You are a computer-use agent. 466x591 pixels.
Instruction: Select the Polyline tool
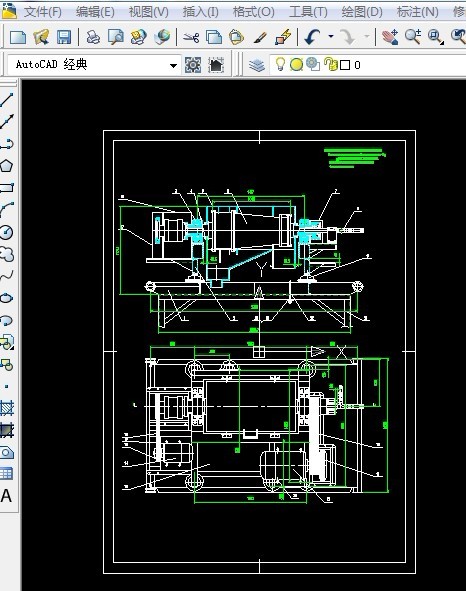tap(7, 144)
